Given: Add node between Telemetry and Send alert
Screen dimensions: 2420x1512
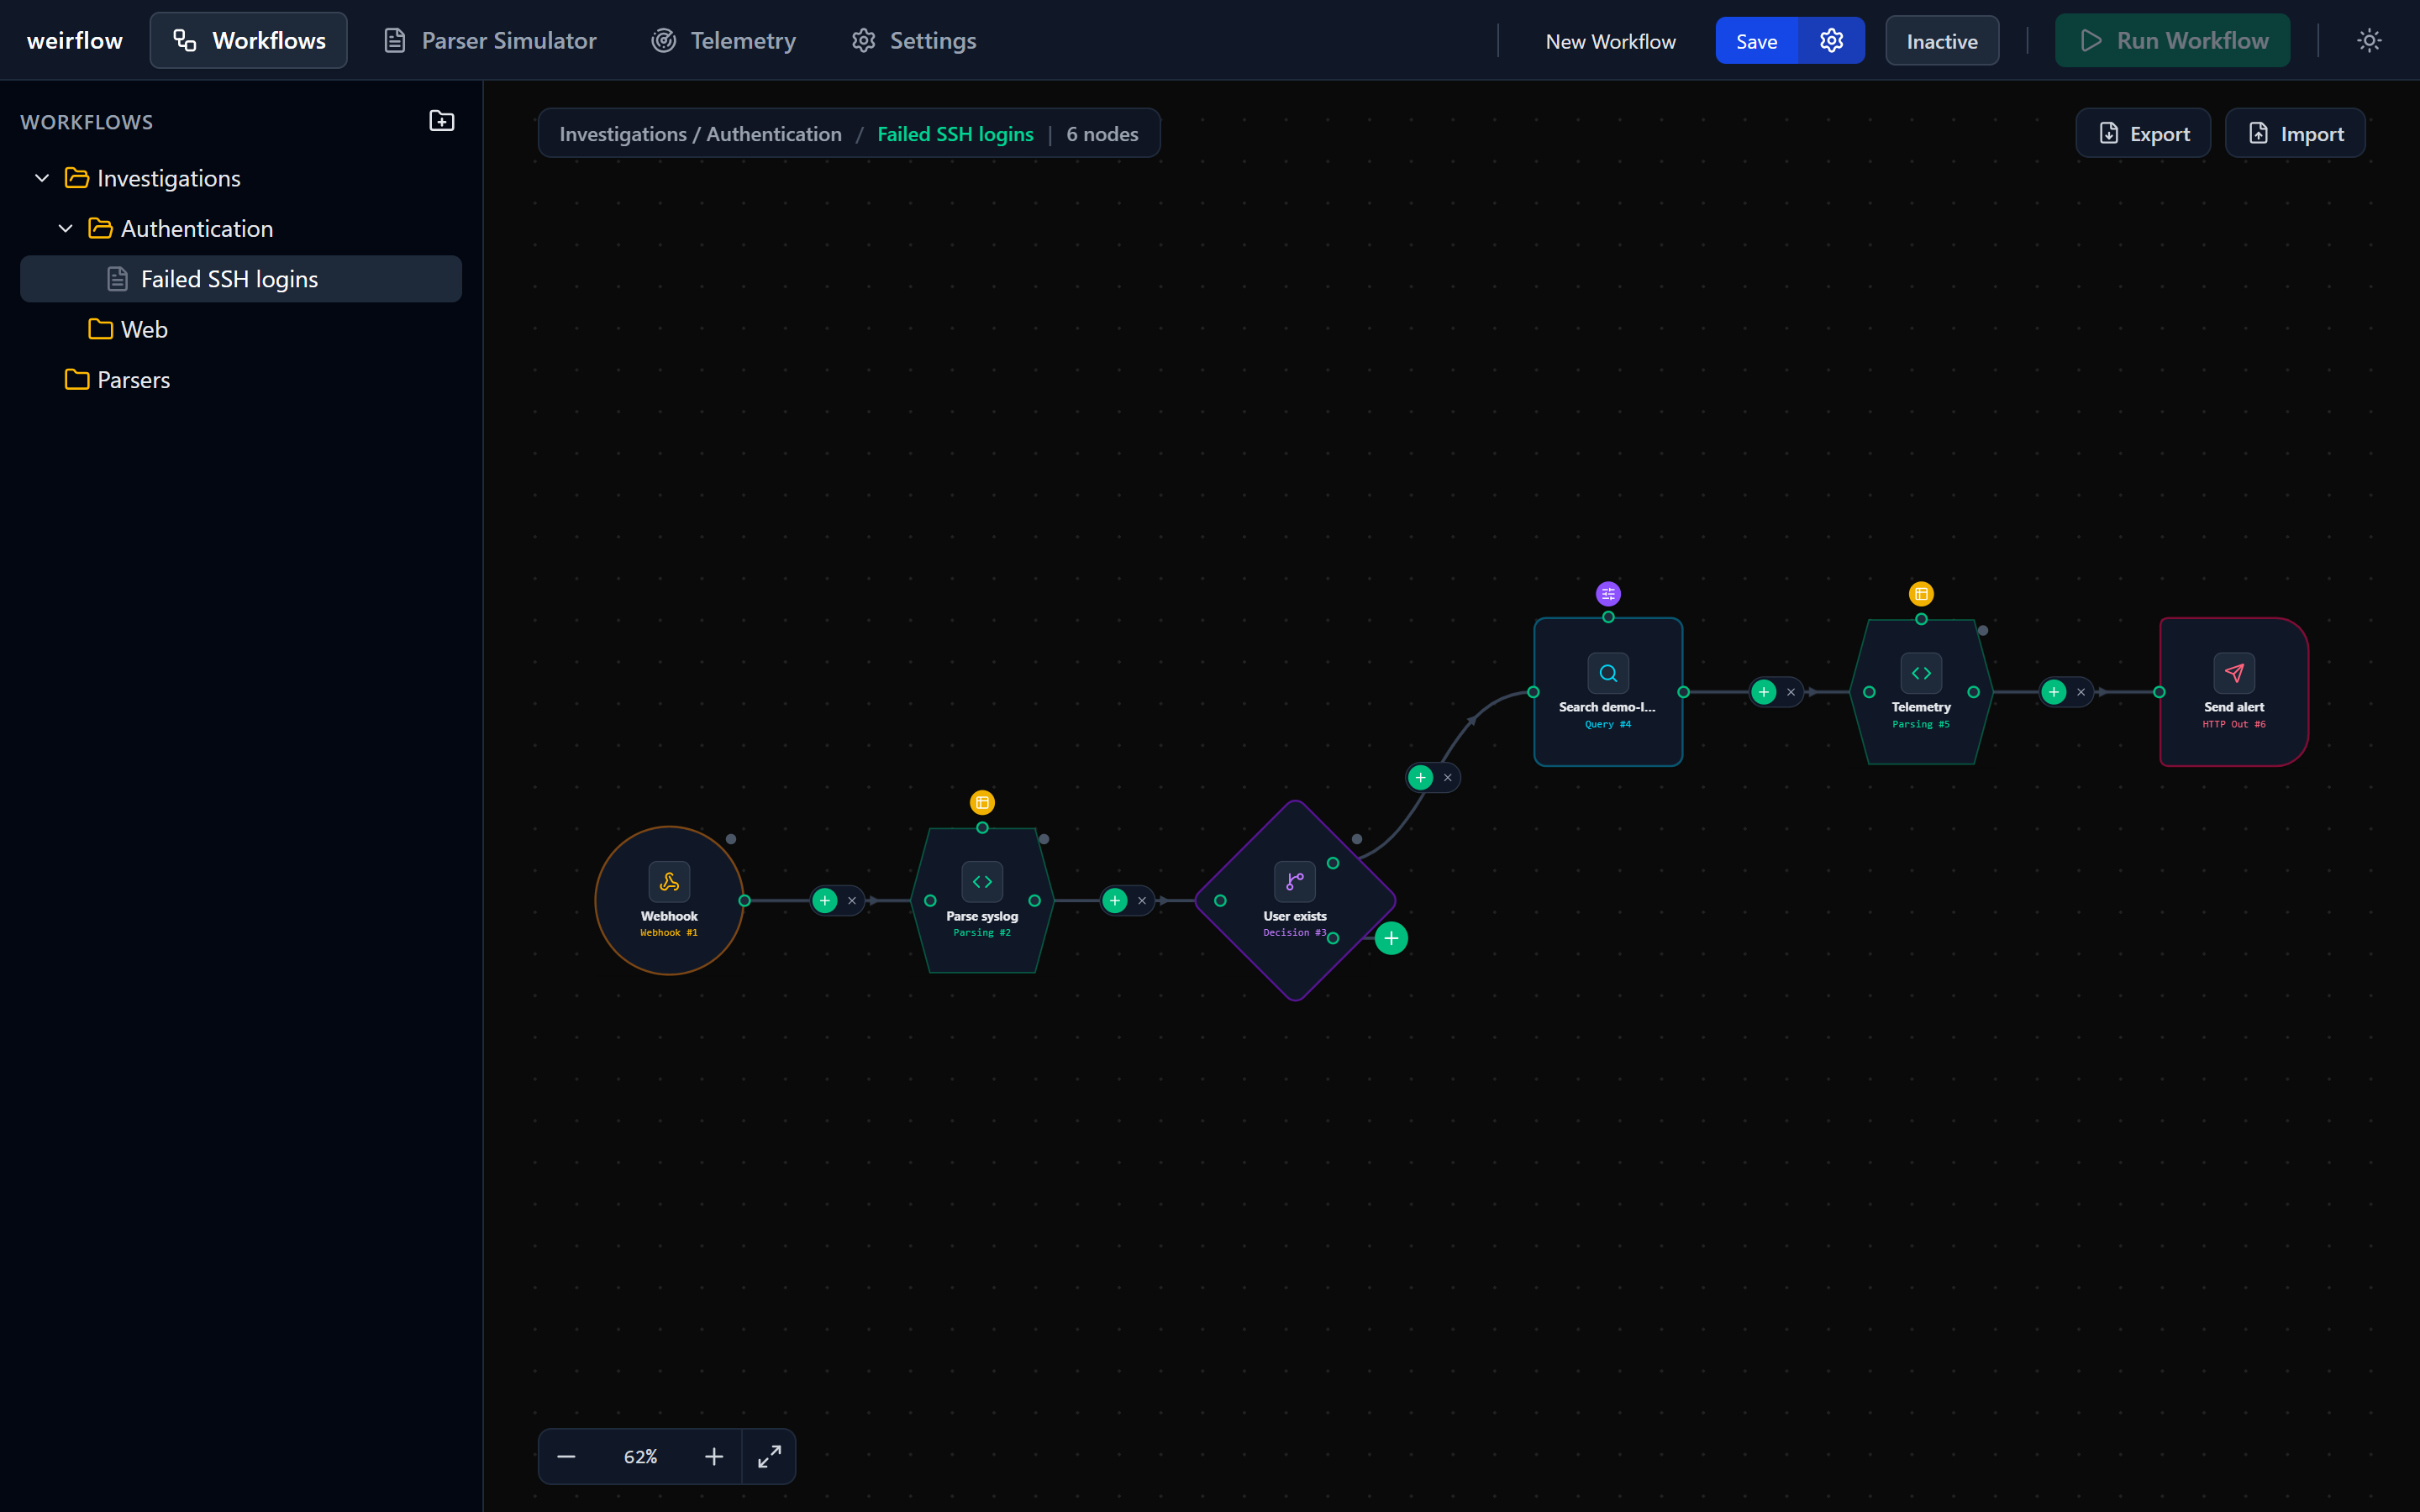Looking at the screenshot, I should point(2054,692).
